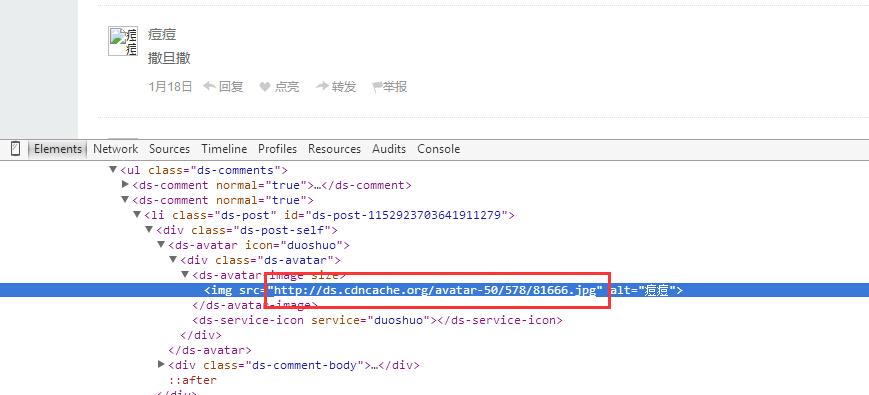
Task: Open the Profiles tab
Action: tap(278, 148)
